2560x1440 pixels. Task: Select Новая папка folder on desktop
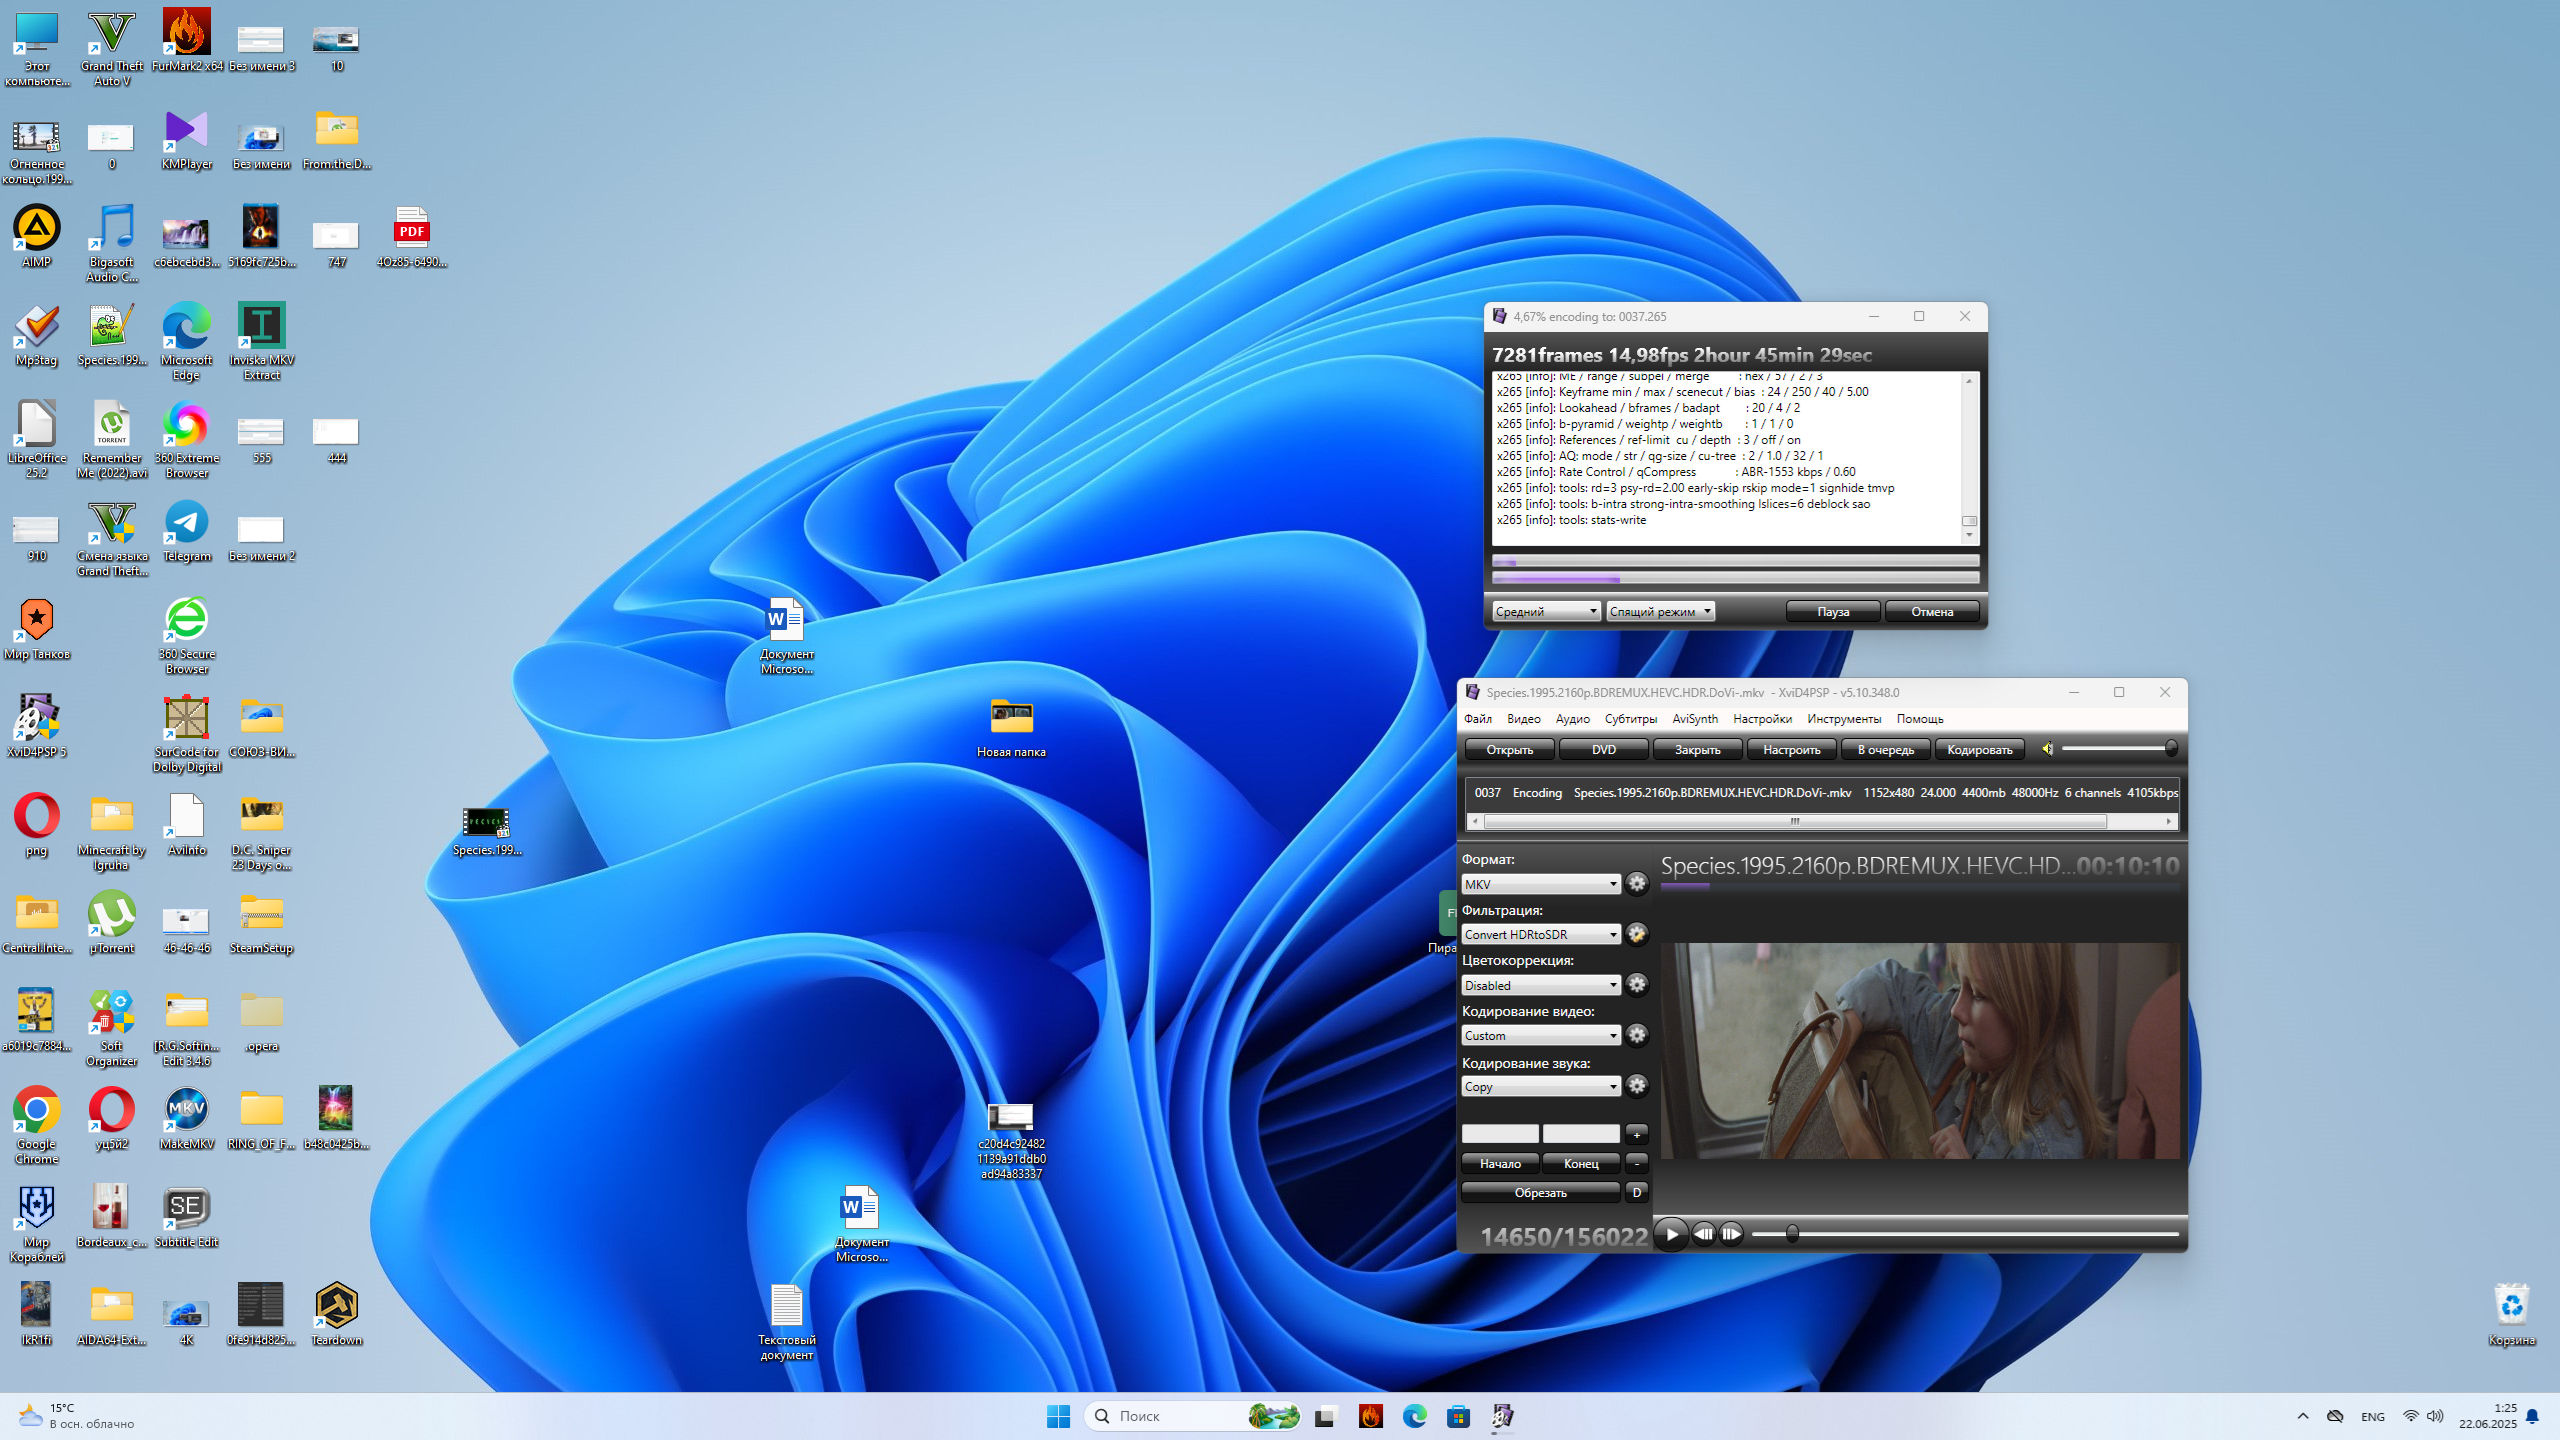coord(1011,728)
